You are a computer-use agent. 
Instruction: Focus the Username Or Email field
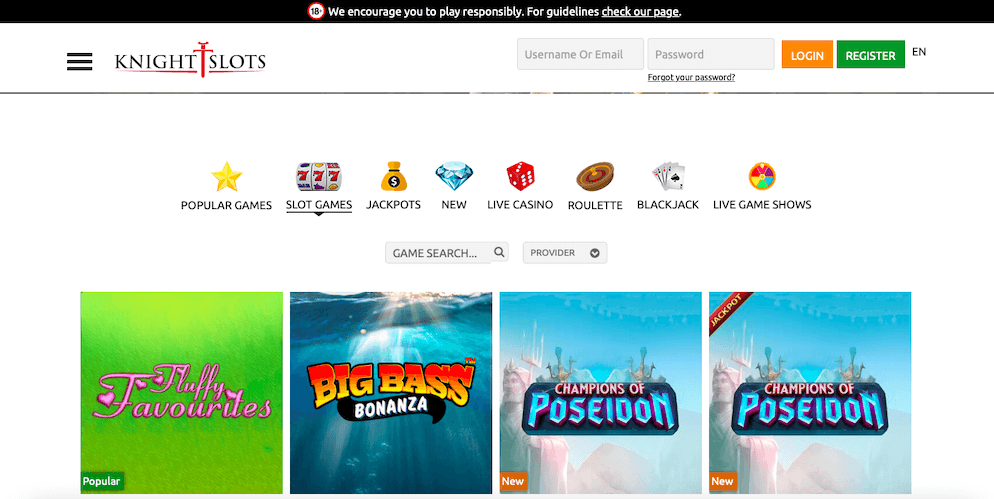point(580,55)
